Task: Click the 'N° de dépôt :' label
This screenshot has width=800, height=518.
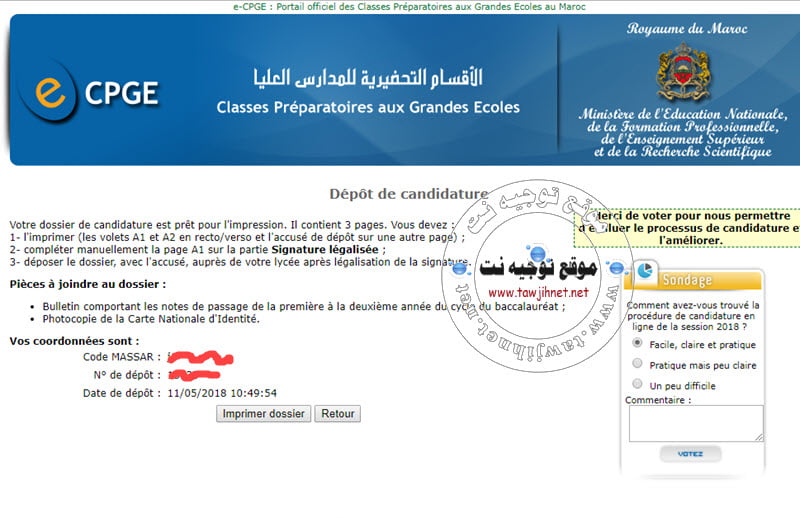Action: (127, 375)
